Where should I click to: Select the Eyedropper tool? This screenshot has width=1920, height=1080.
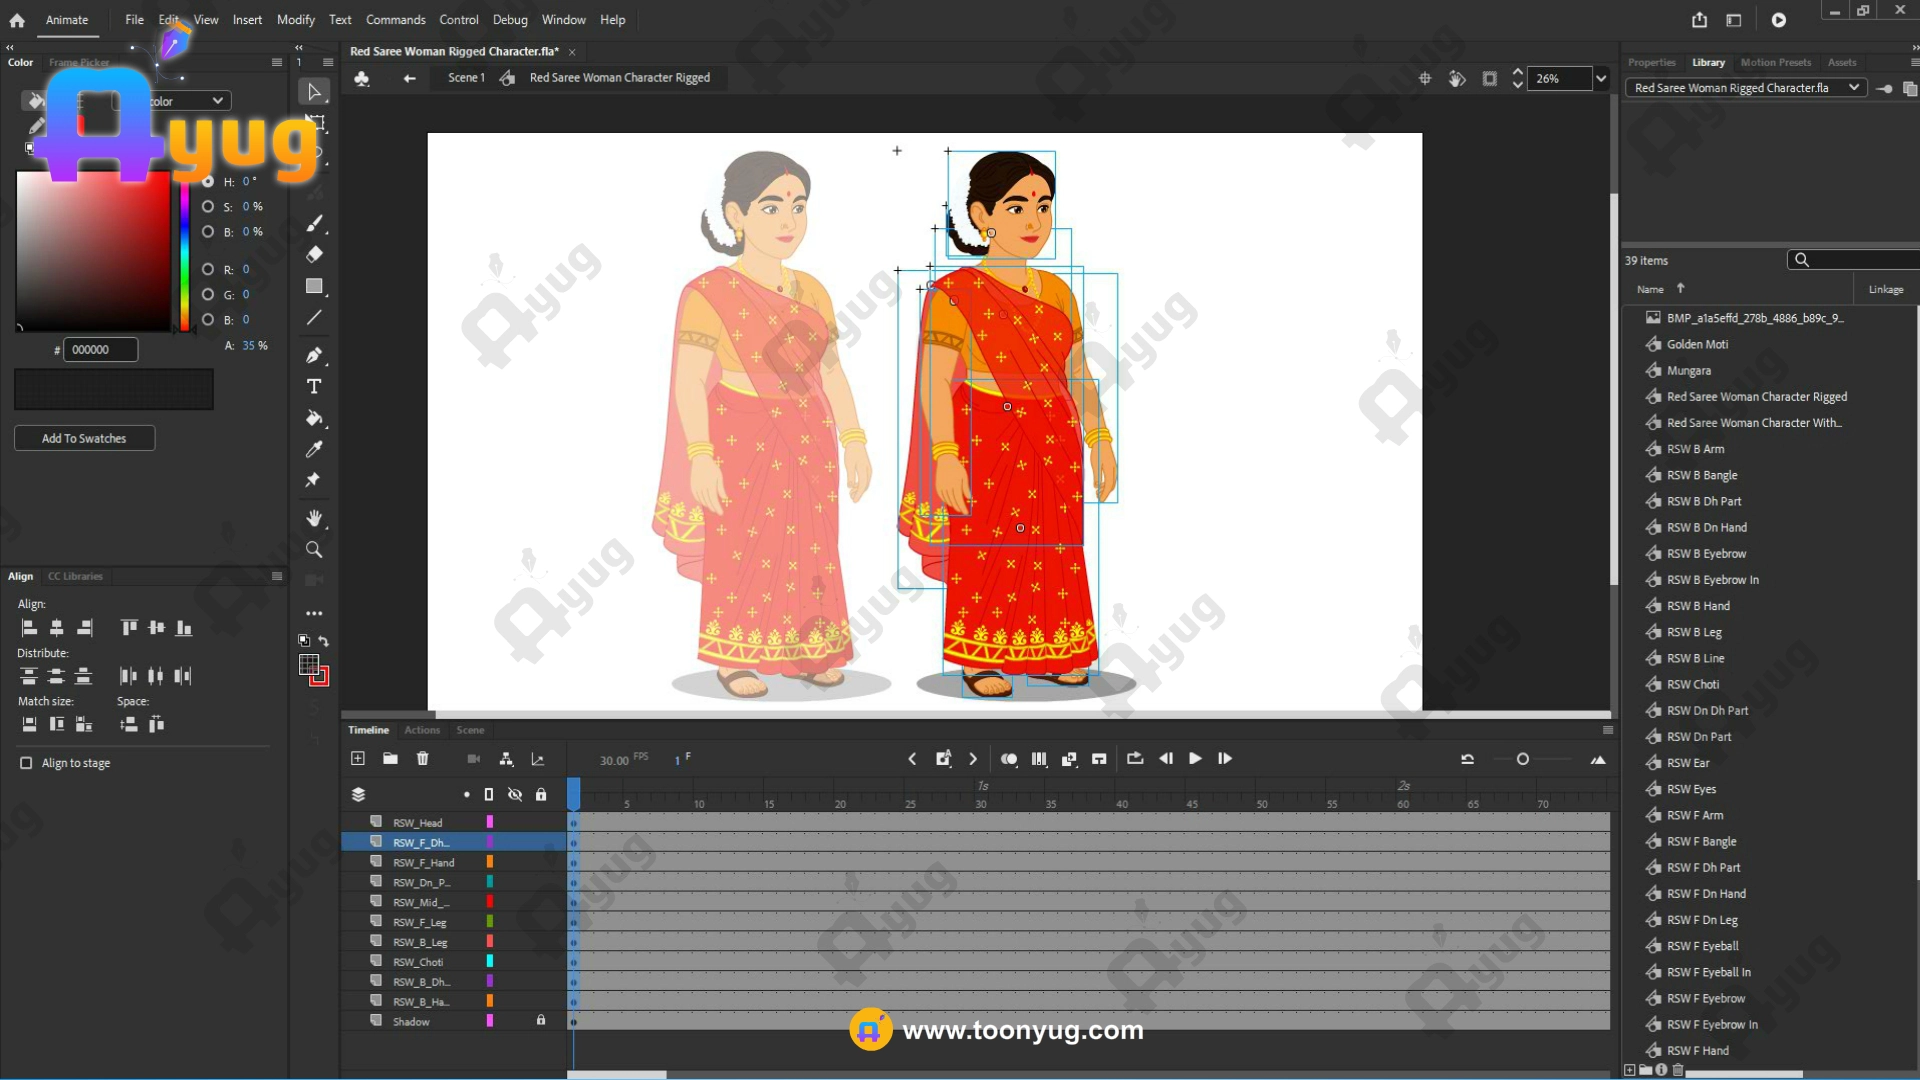pos(314,449)
